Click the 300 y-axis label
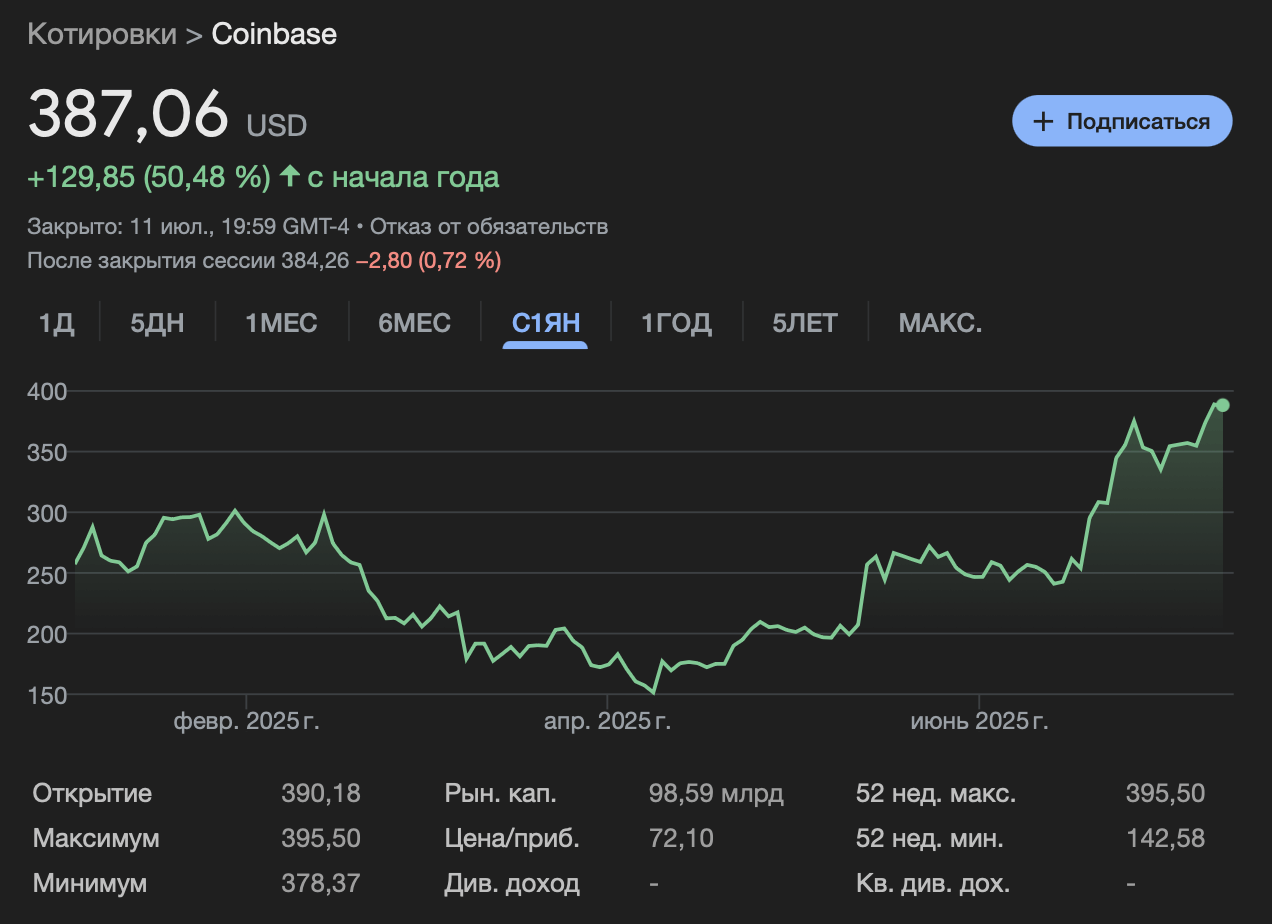 click(x=46, y=514)
